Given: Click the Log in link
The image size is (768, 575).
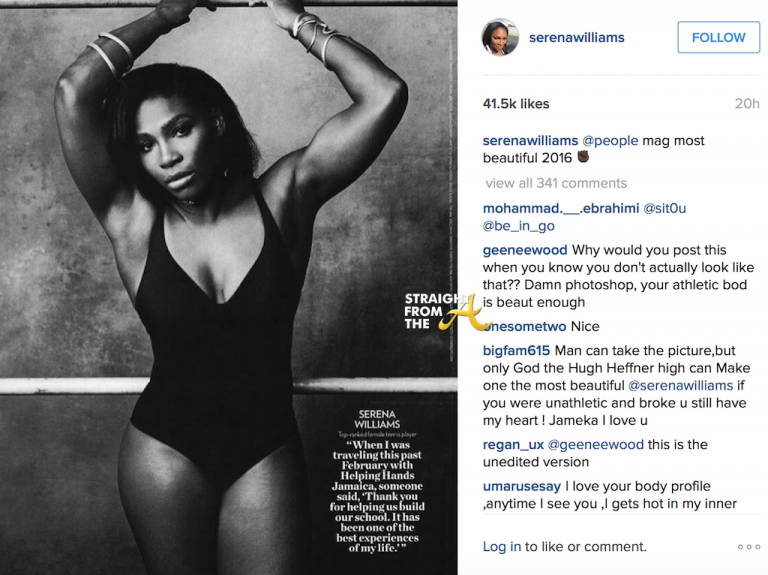Looking at the screenshot, I should click(501, 547).
